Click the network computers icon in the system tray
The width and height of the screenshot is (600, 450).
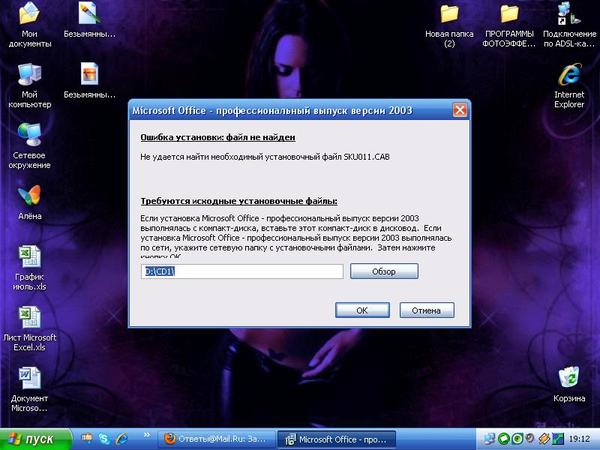pos(489,439)
